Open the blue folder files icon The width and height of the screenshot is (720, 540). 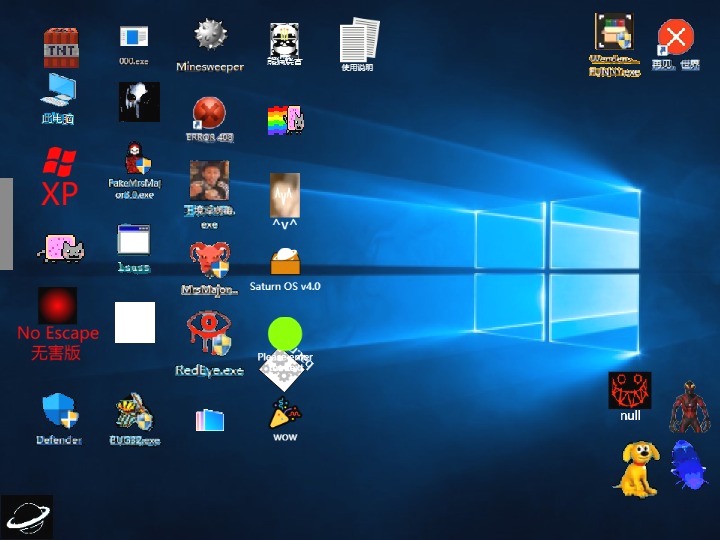tap(210, 420)
